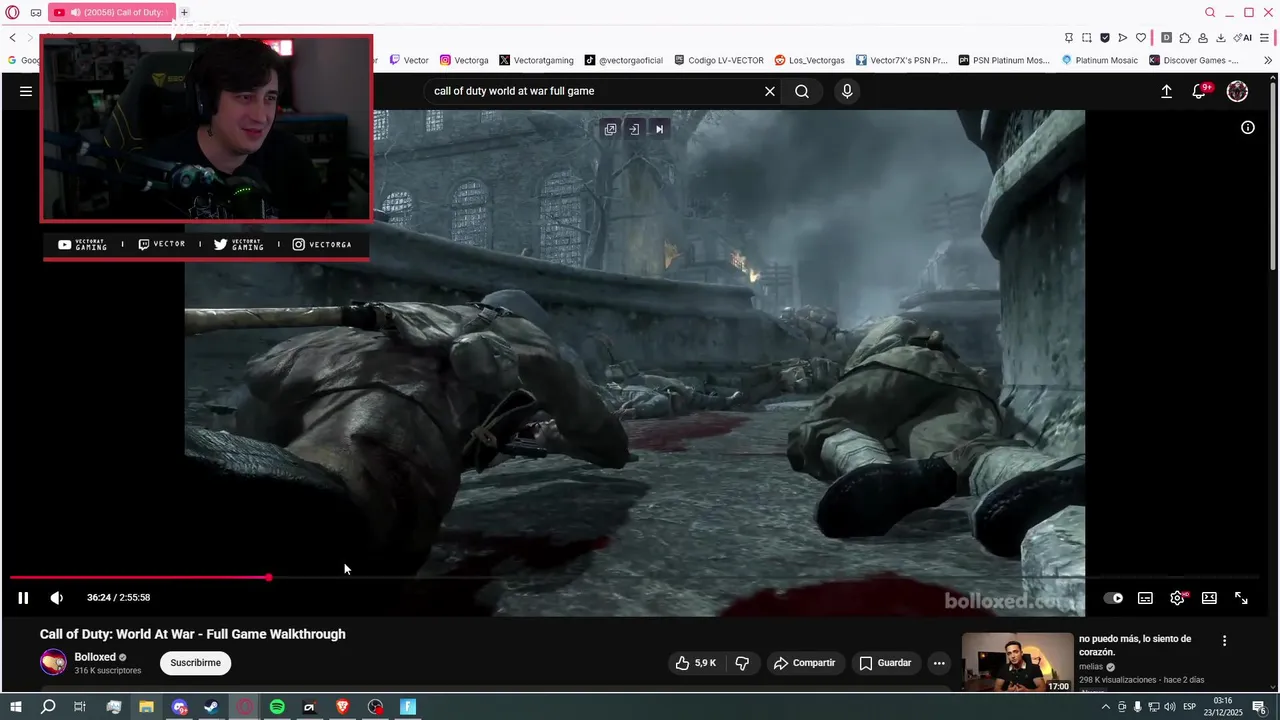Show hidden system tray icons
The image size is (1280, 720).
(x=1106, y=707)
